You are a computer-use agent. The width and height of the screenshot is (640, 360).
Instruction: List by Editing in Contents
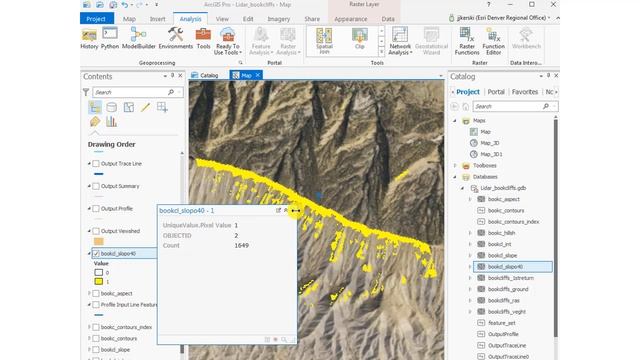pos(145,107)
